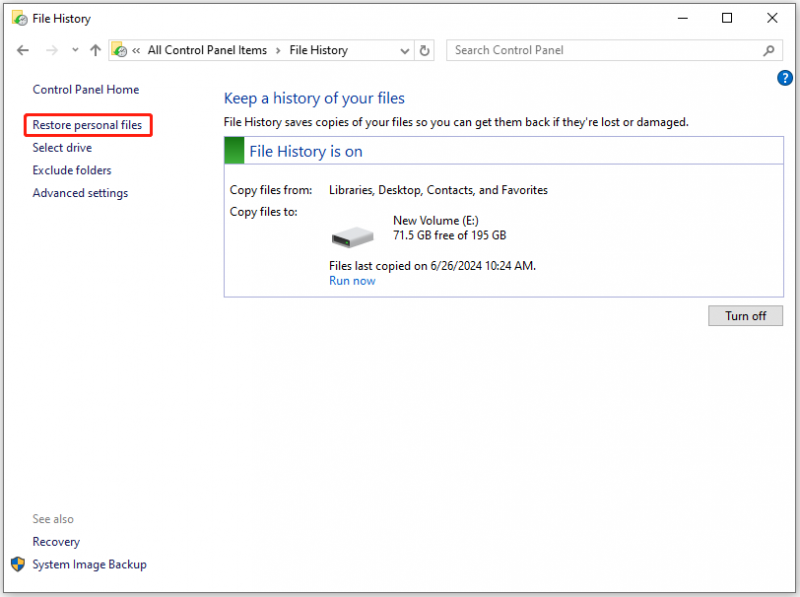
Task: Open Advanced settings link
Action: (80, 193)
